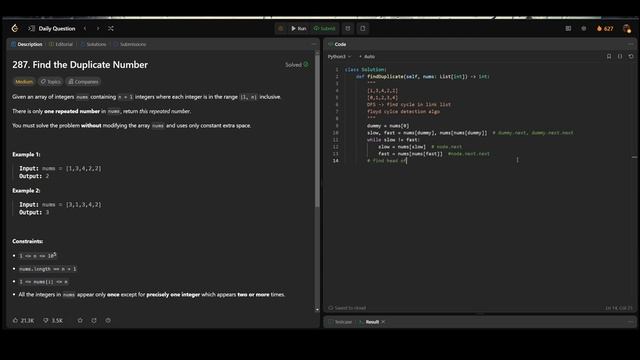
Task: Click the Auto indicator in the editor
Action: pyautogui.click(x=367, y=56)
